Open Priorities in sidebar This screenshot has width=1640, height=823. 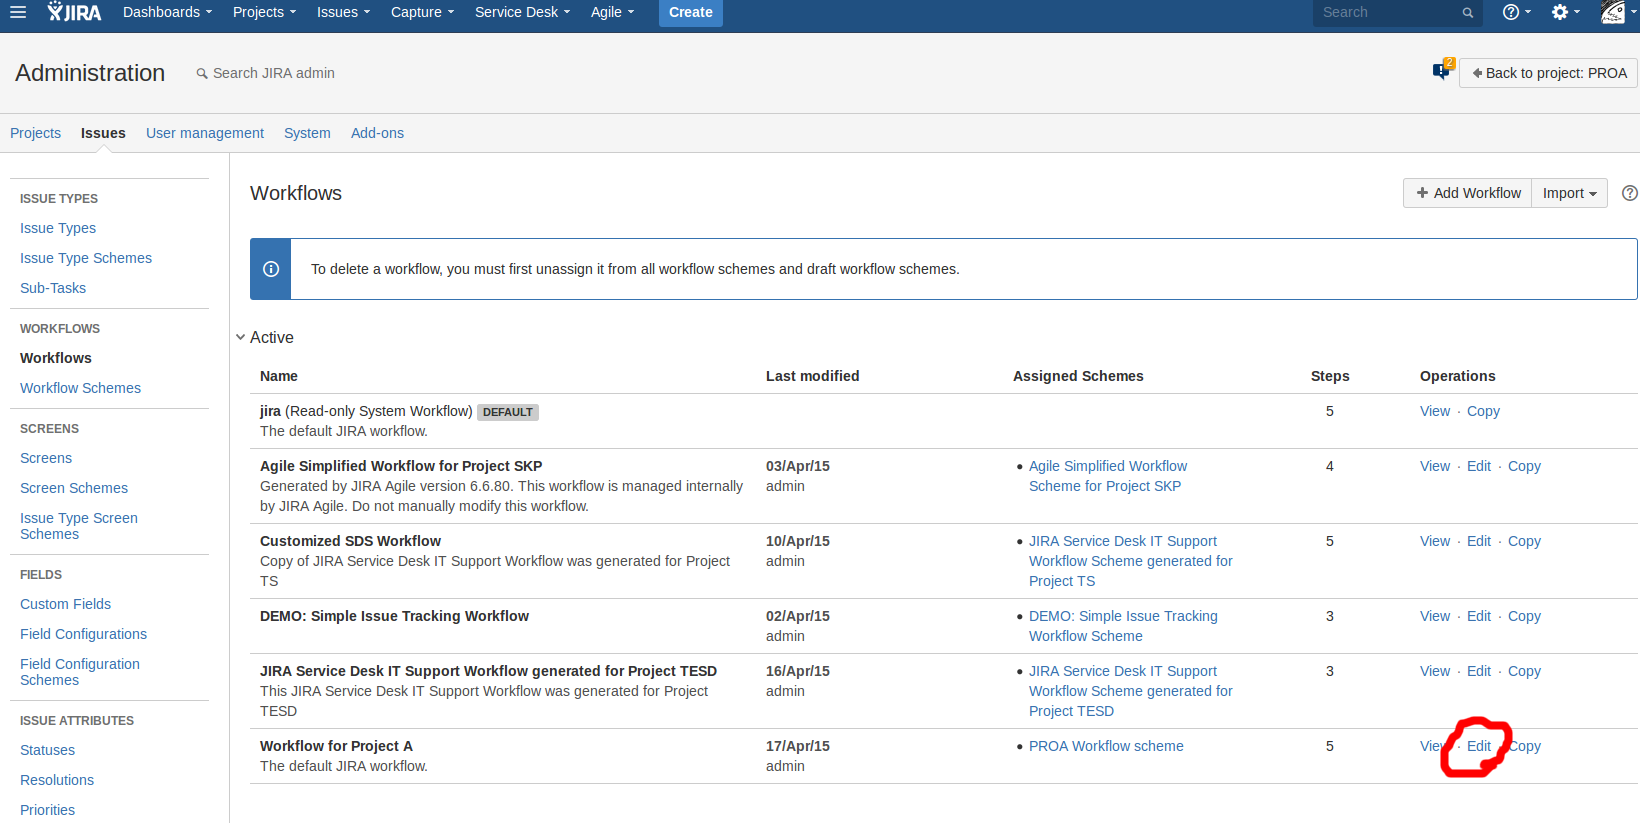point(47,810)
